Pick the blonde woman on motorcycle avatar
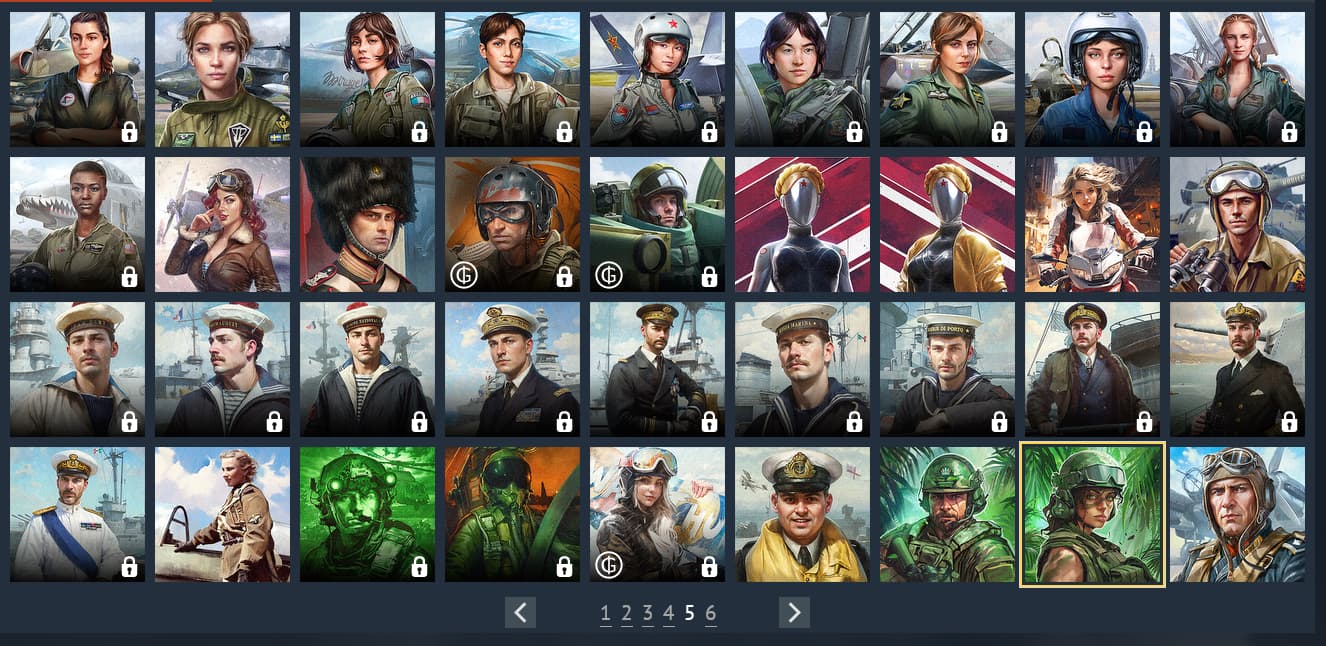The height and width of the screenshot is (646, 1326). pos(1092,224)
